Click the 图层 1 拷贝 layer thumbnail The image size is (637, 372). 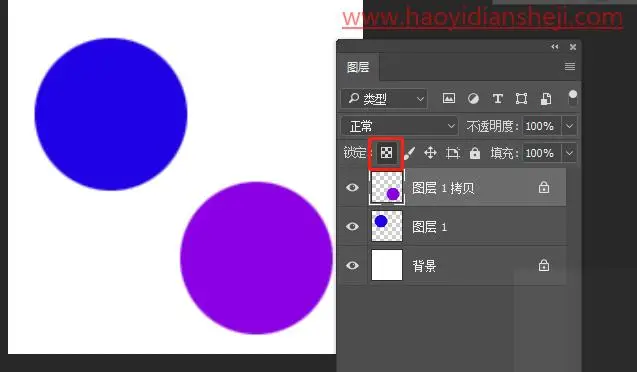point(387,187)
